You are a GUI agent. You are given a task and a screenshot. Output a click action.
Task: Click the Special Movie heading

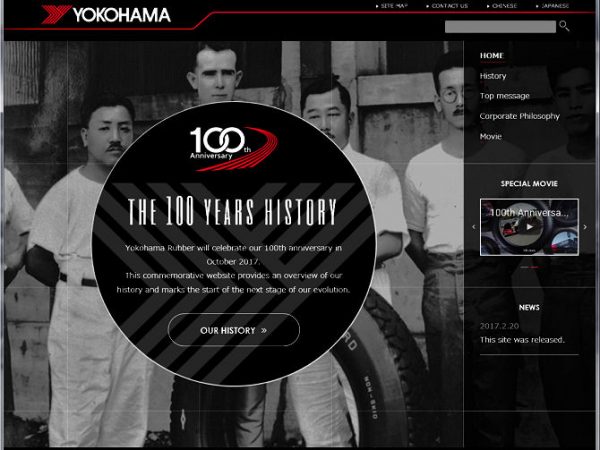[x=529, y=184]
